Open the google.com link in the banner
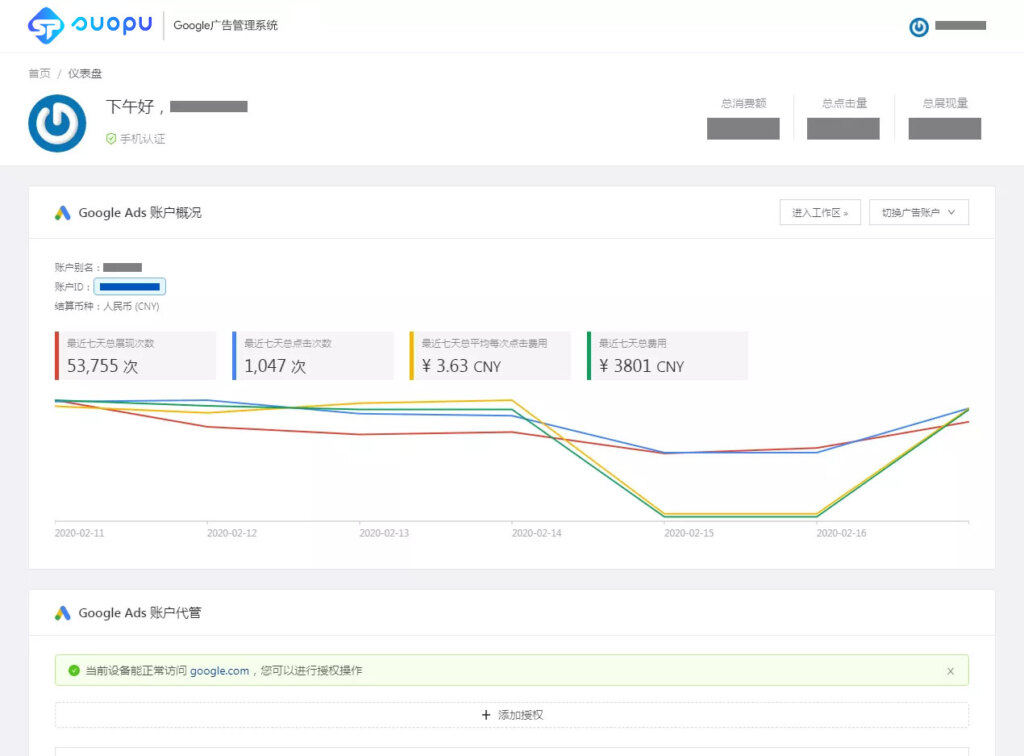 click(x=219, y=671)
